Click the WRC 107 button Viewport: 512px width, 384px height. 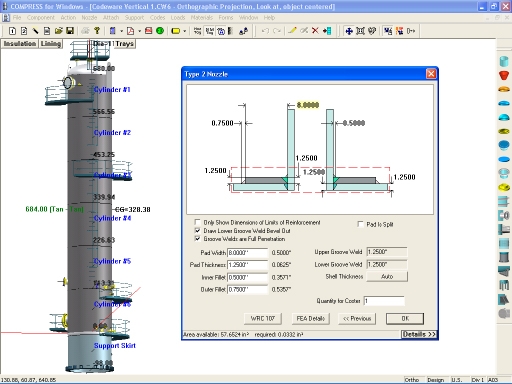click(x=263, y=319)
